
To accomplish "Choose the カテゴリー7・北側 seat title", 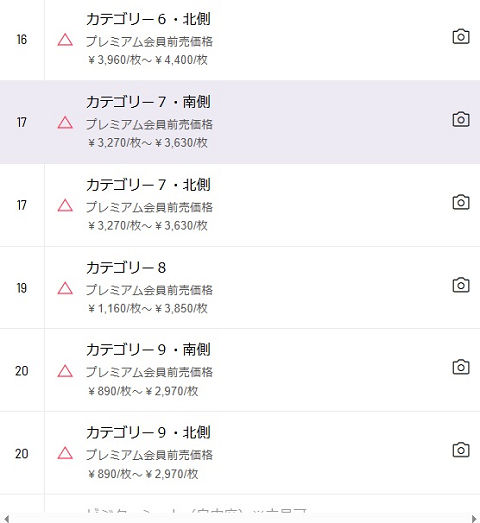I will pyautogui.click(x=148, y=185).
